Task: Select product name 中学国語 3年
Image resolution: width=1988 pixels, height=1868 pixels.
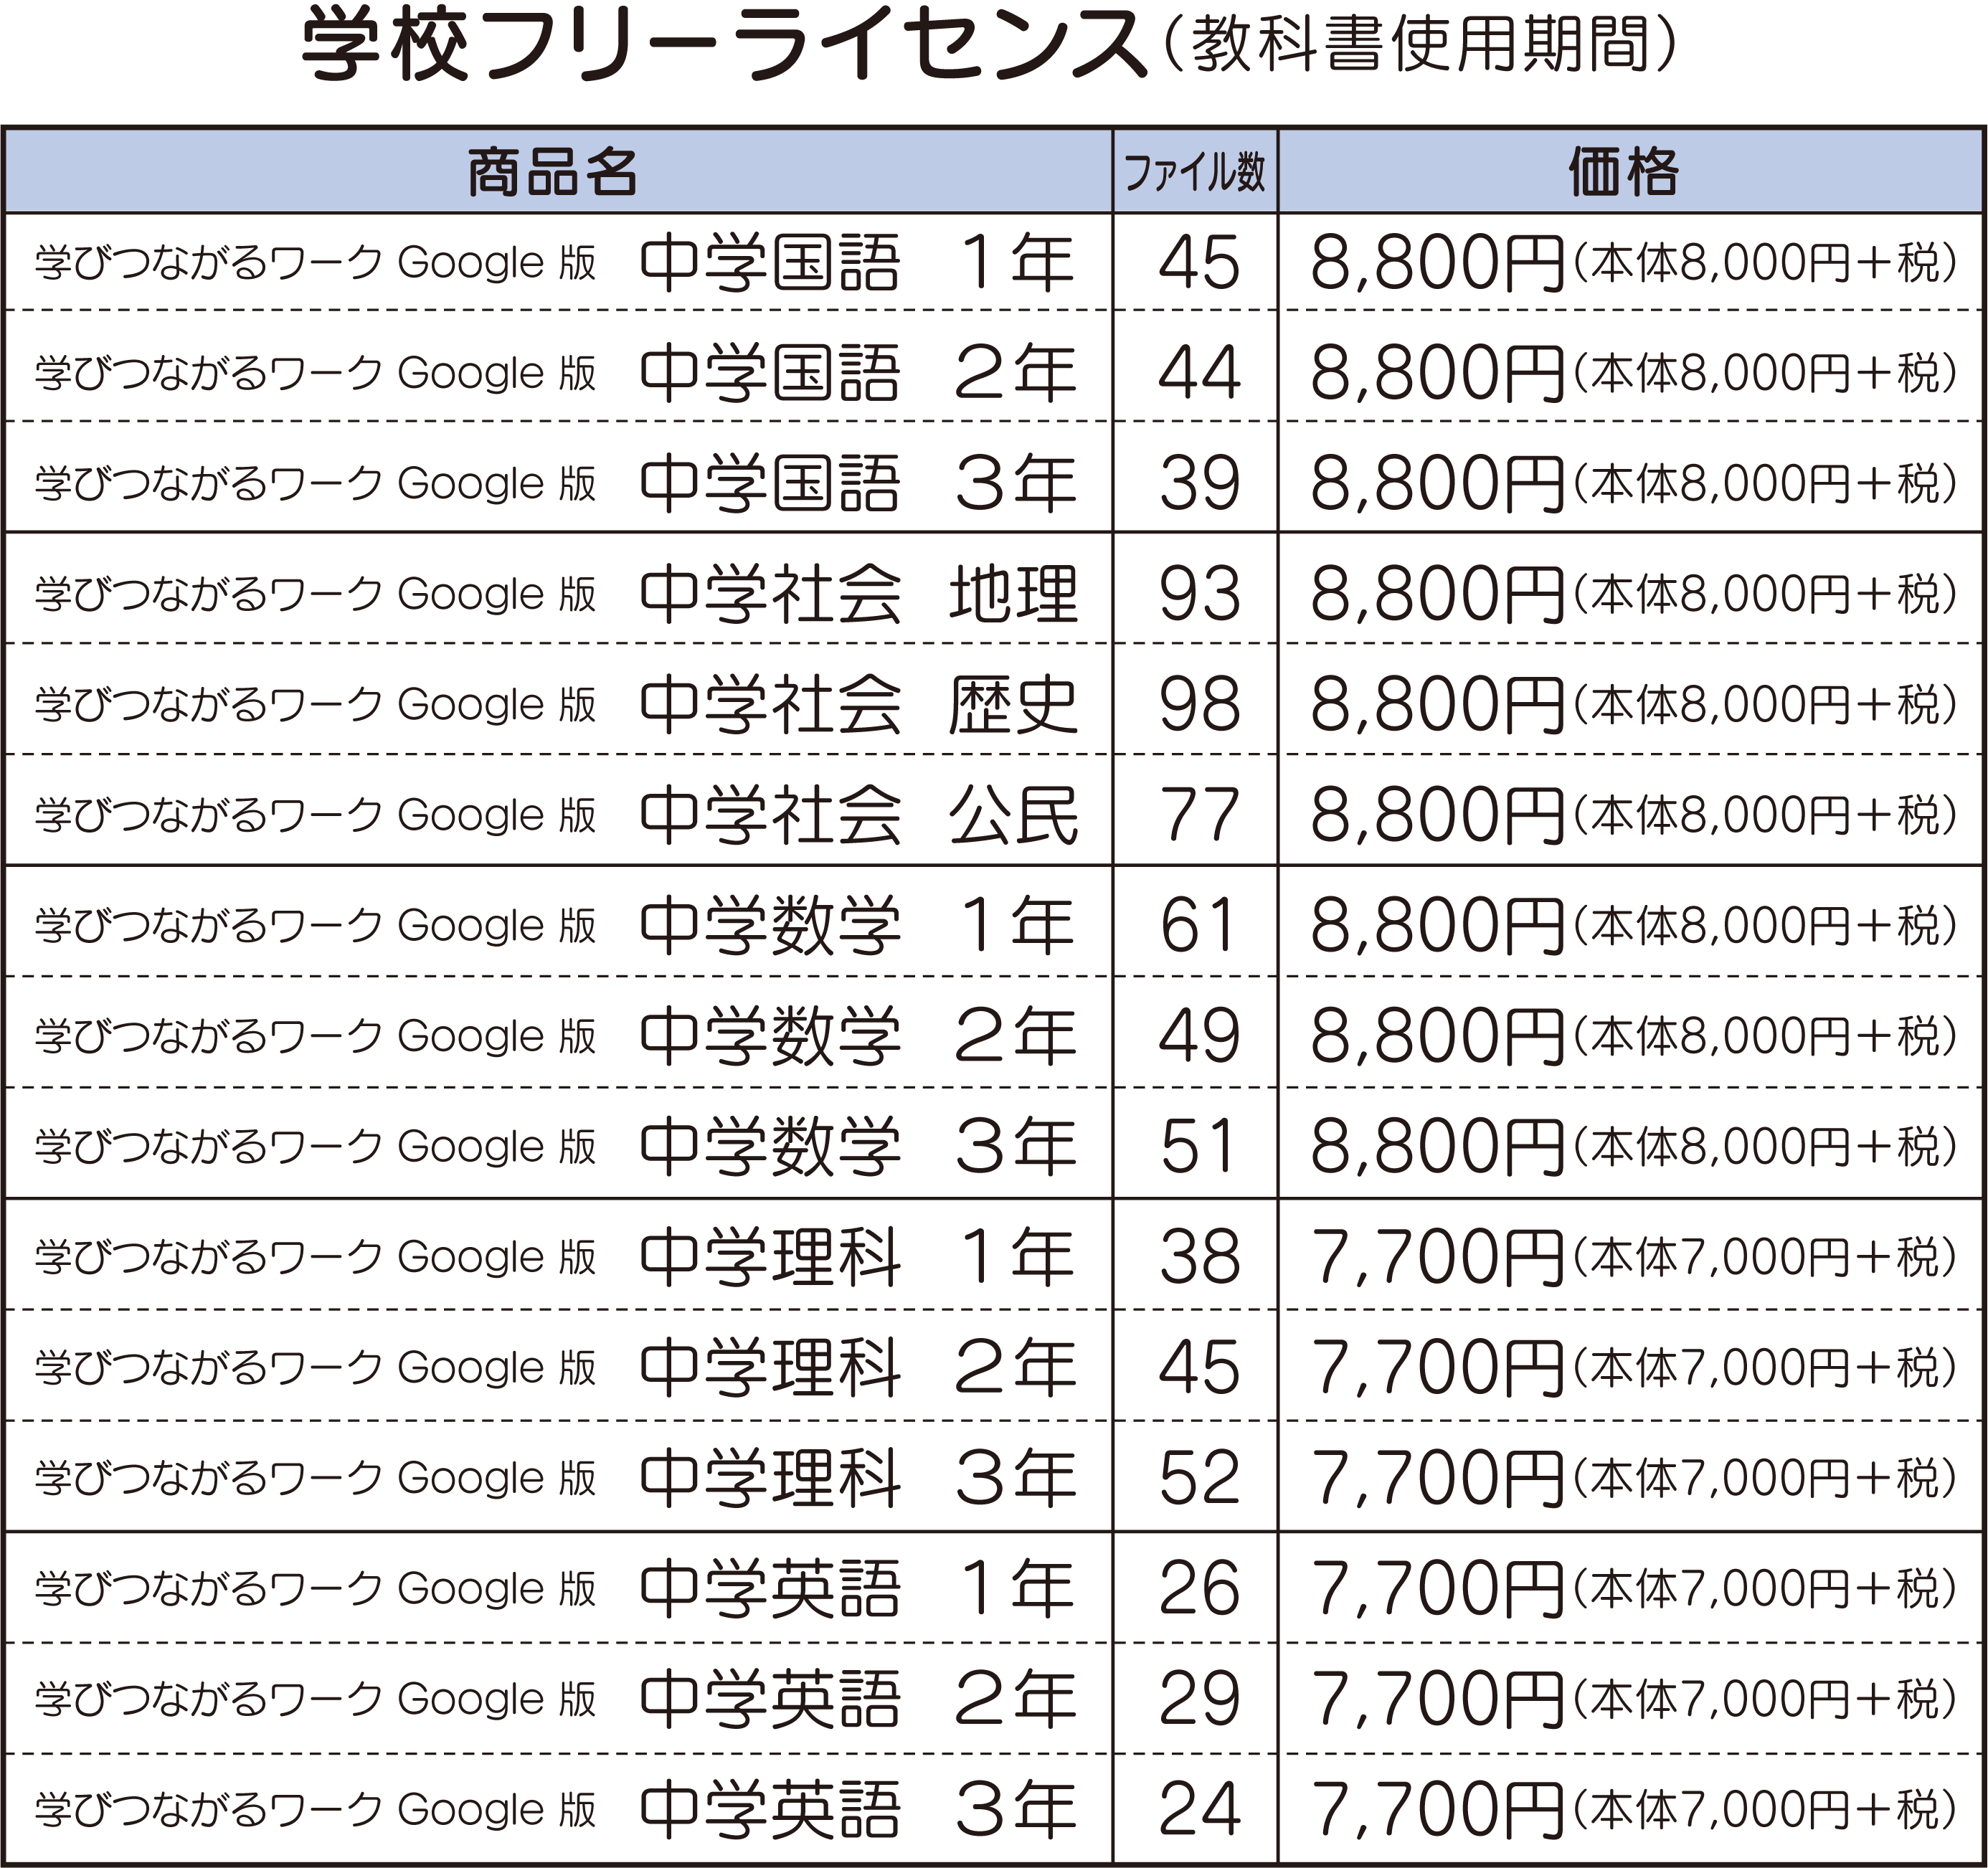Action: pos(857,484)
